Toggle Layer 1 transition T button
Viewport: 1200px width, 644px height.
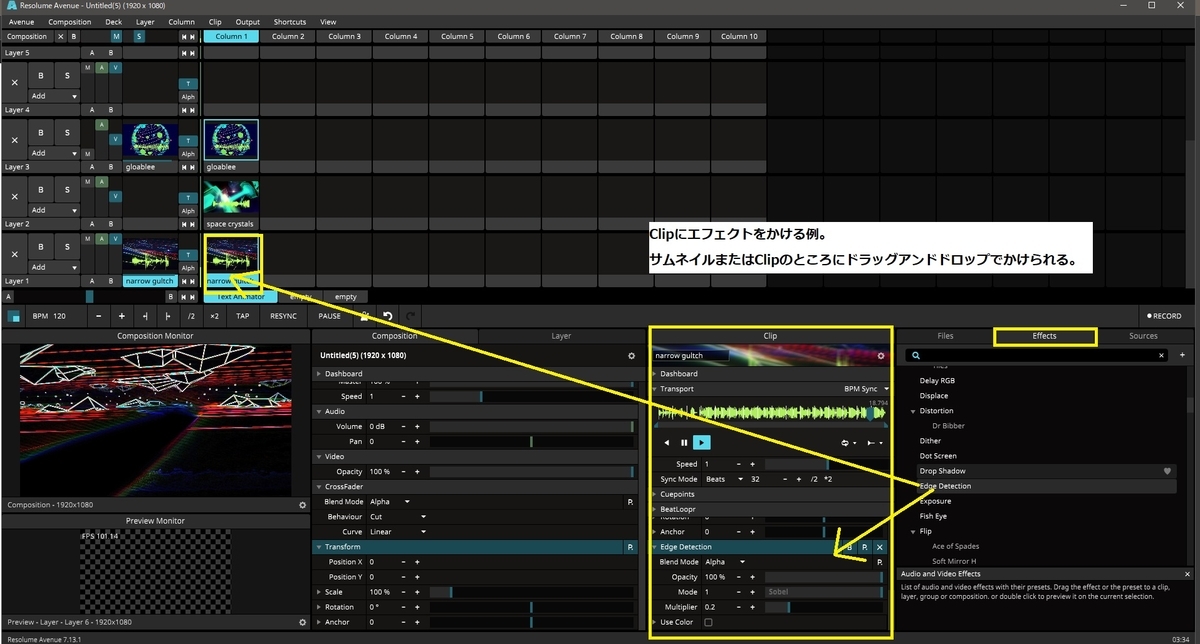click(x=188, y=254)
